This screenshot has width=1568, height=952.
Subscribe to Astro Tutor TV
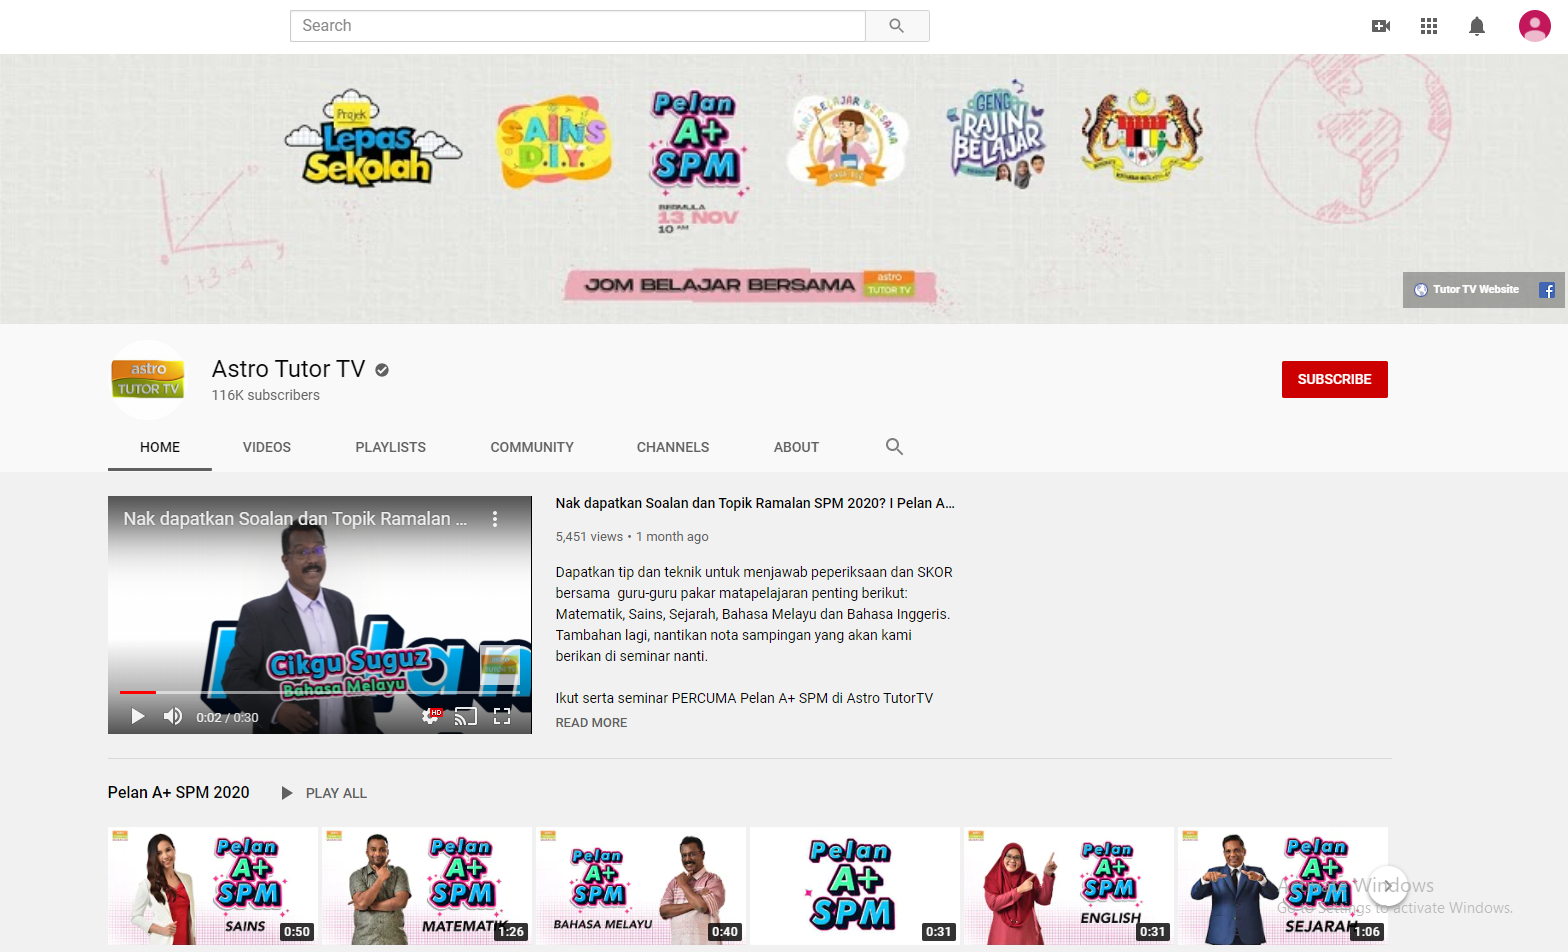coord(1334,379)
